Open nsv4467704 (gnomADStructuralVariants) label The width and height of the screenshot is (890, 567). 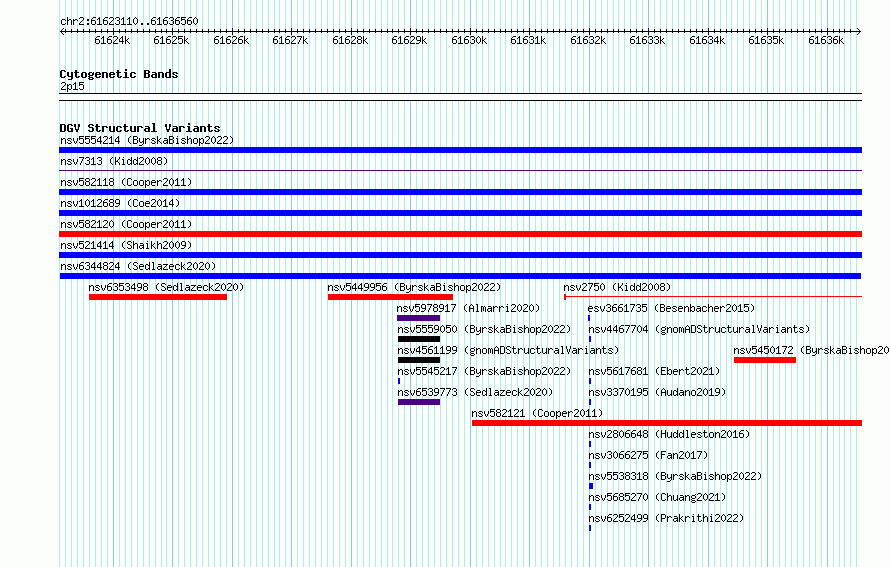(x=699, y=329)
